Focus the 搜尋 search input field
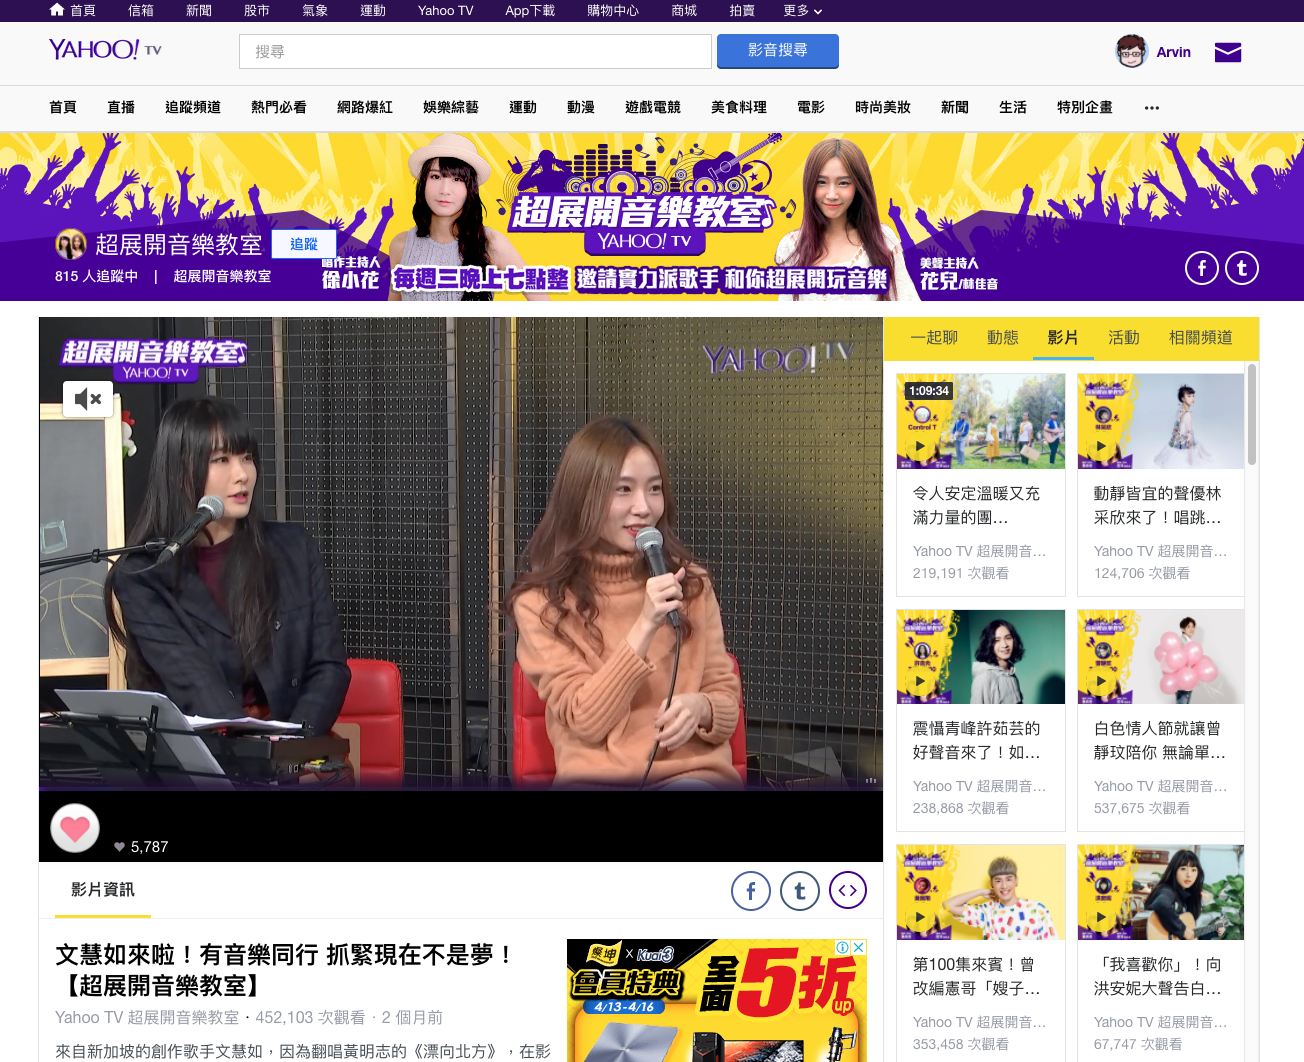Screen dimensions: 1304x1062 475,51
